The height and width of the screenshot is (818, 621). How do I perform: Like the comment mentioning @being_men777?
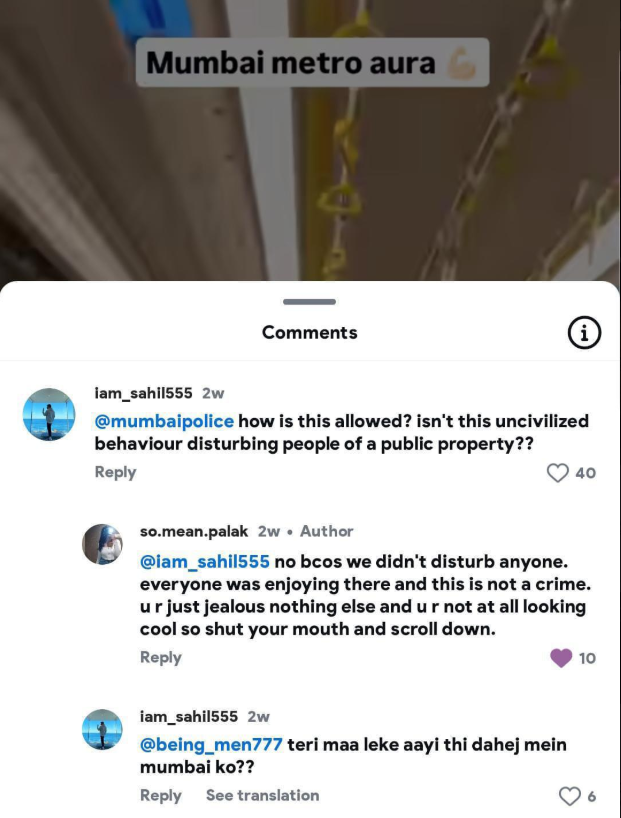point(569,796)
